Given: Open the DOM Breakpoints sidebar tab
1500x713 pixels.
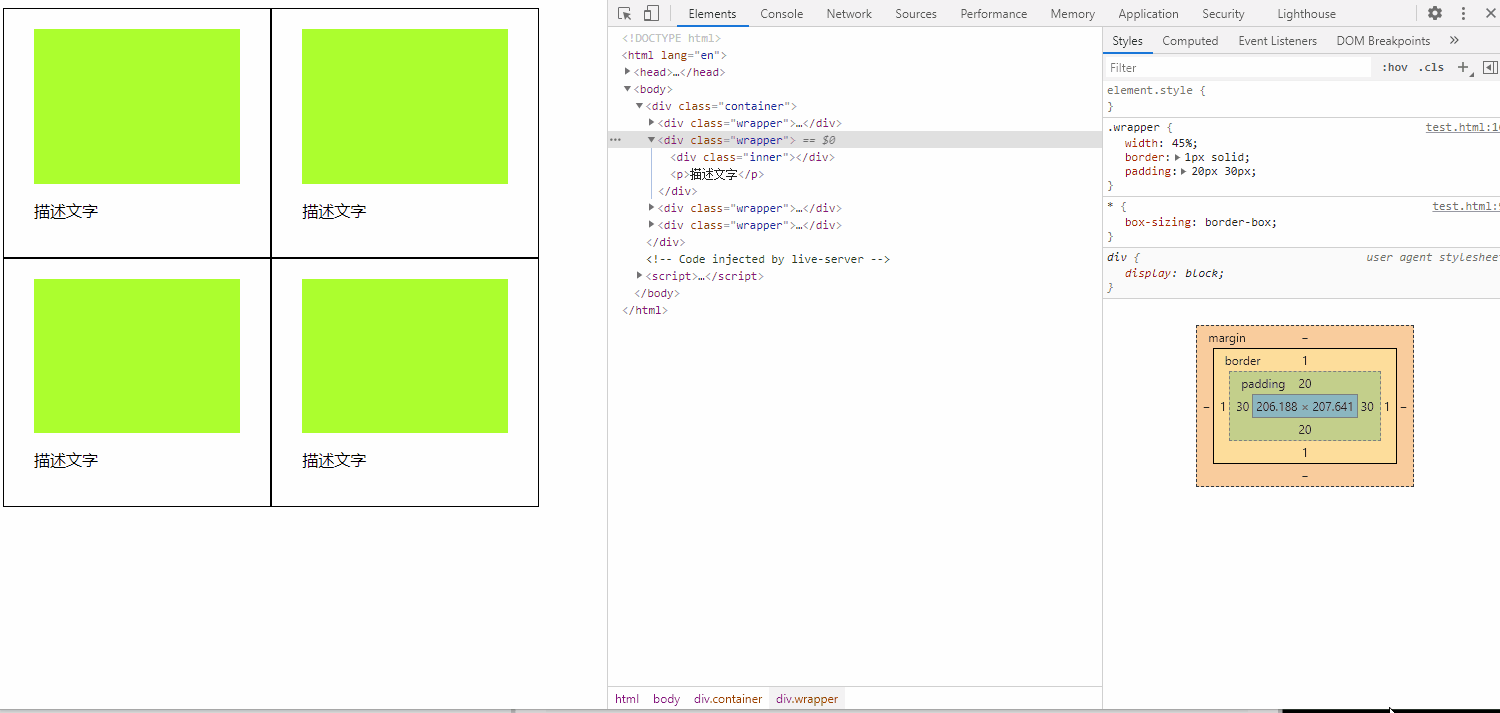Looking at the screenshot, I should point(1383,41).
